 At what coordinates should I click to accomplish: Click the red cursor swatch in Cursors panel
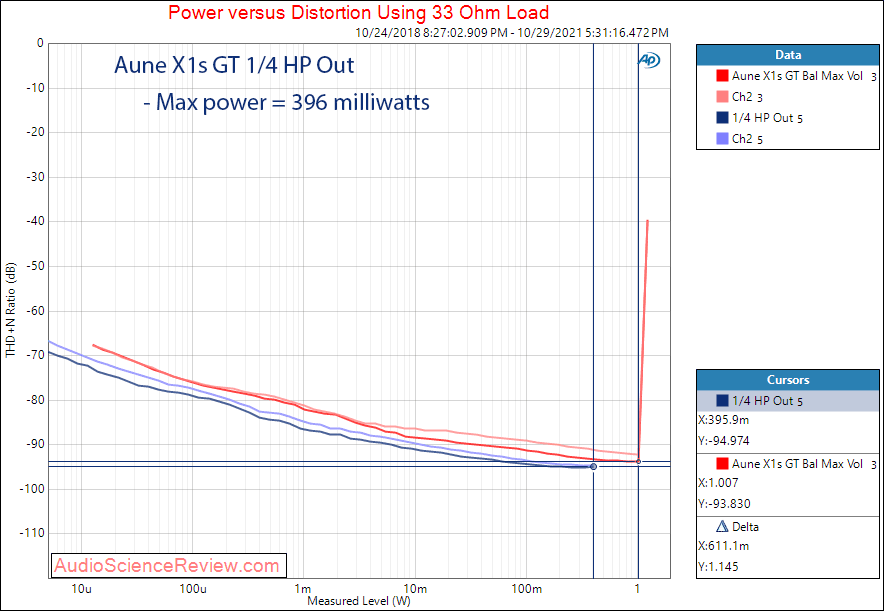point(722,464)
